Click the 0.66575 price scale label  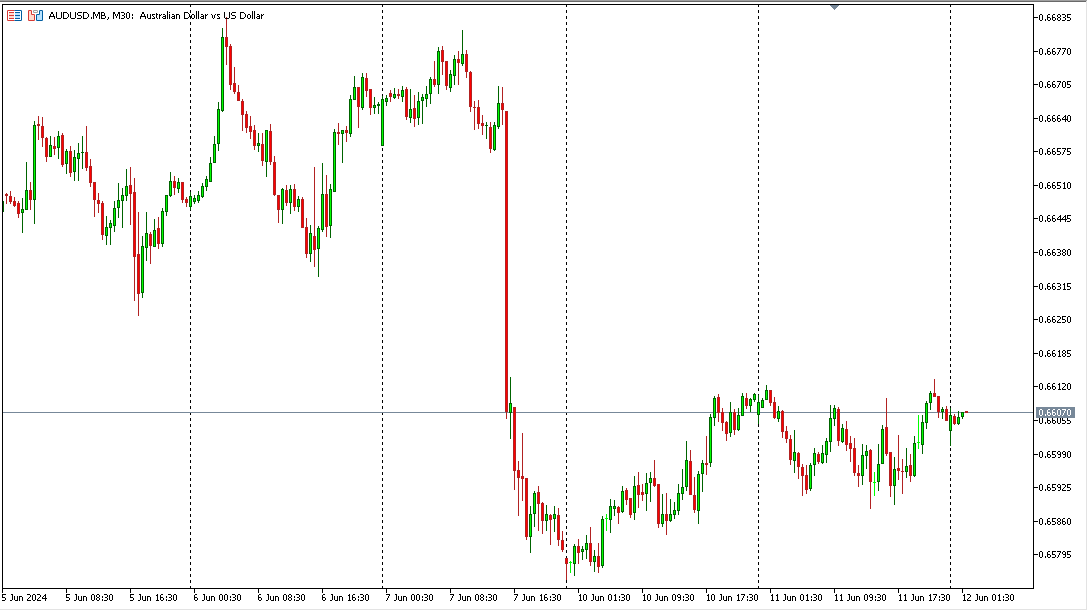pos(1056,152)
